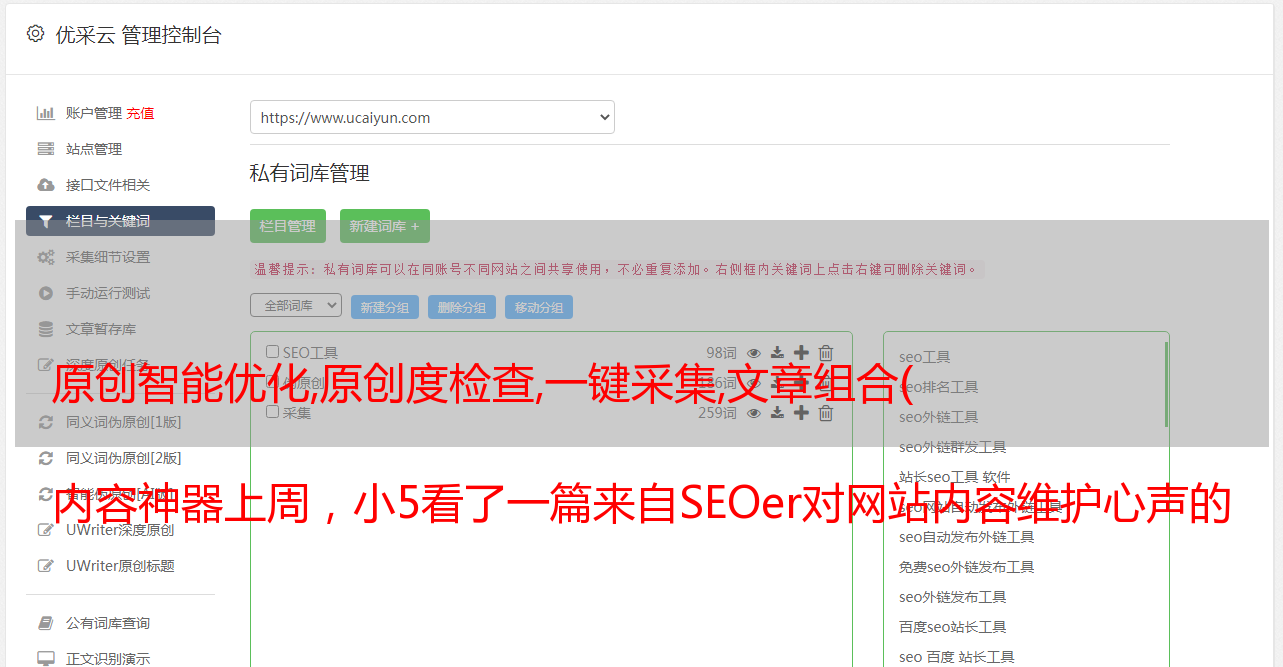Click the play icon for 手动运行测试
The height and width of the screenshot is (667, 1283).
click(x=46, y=293)
